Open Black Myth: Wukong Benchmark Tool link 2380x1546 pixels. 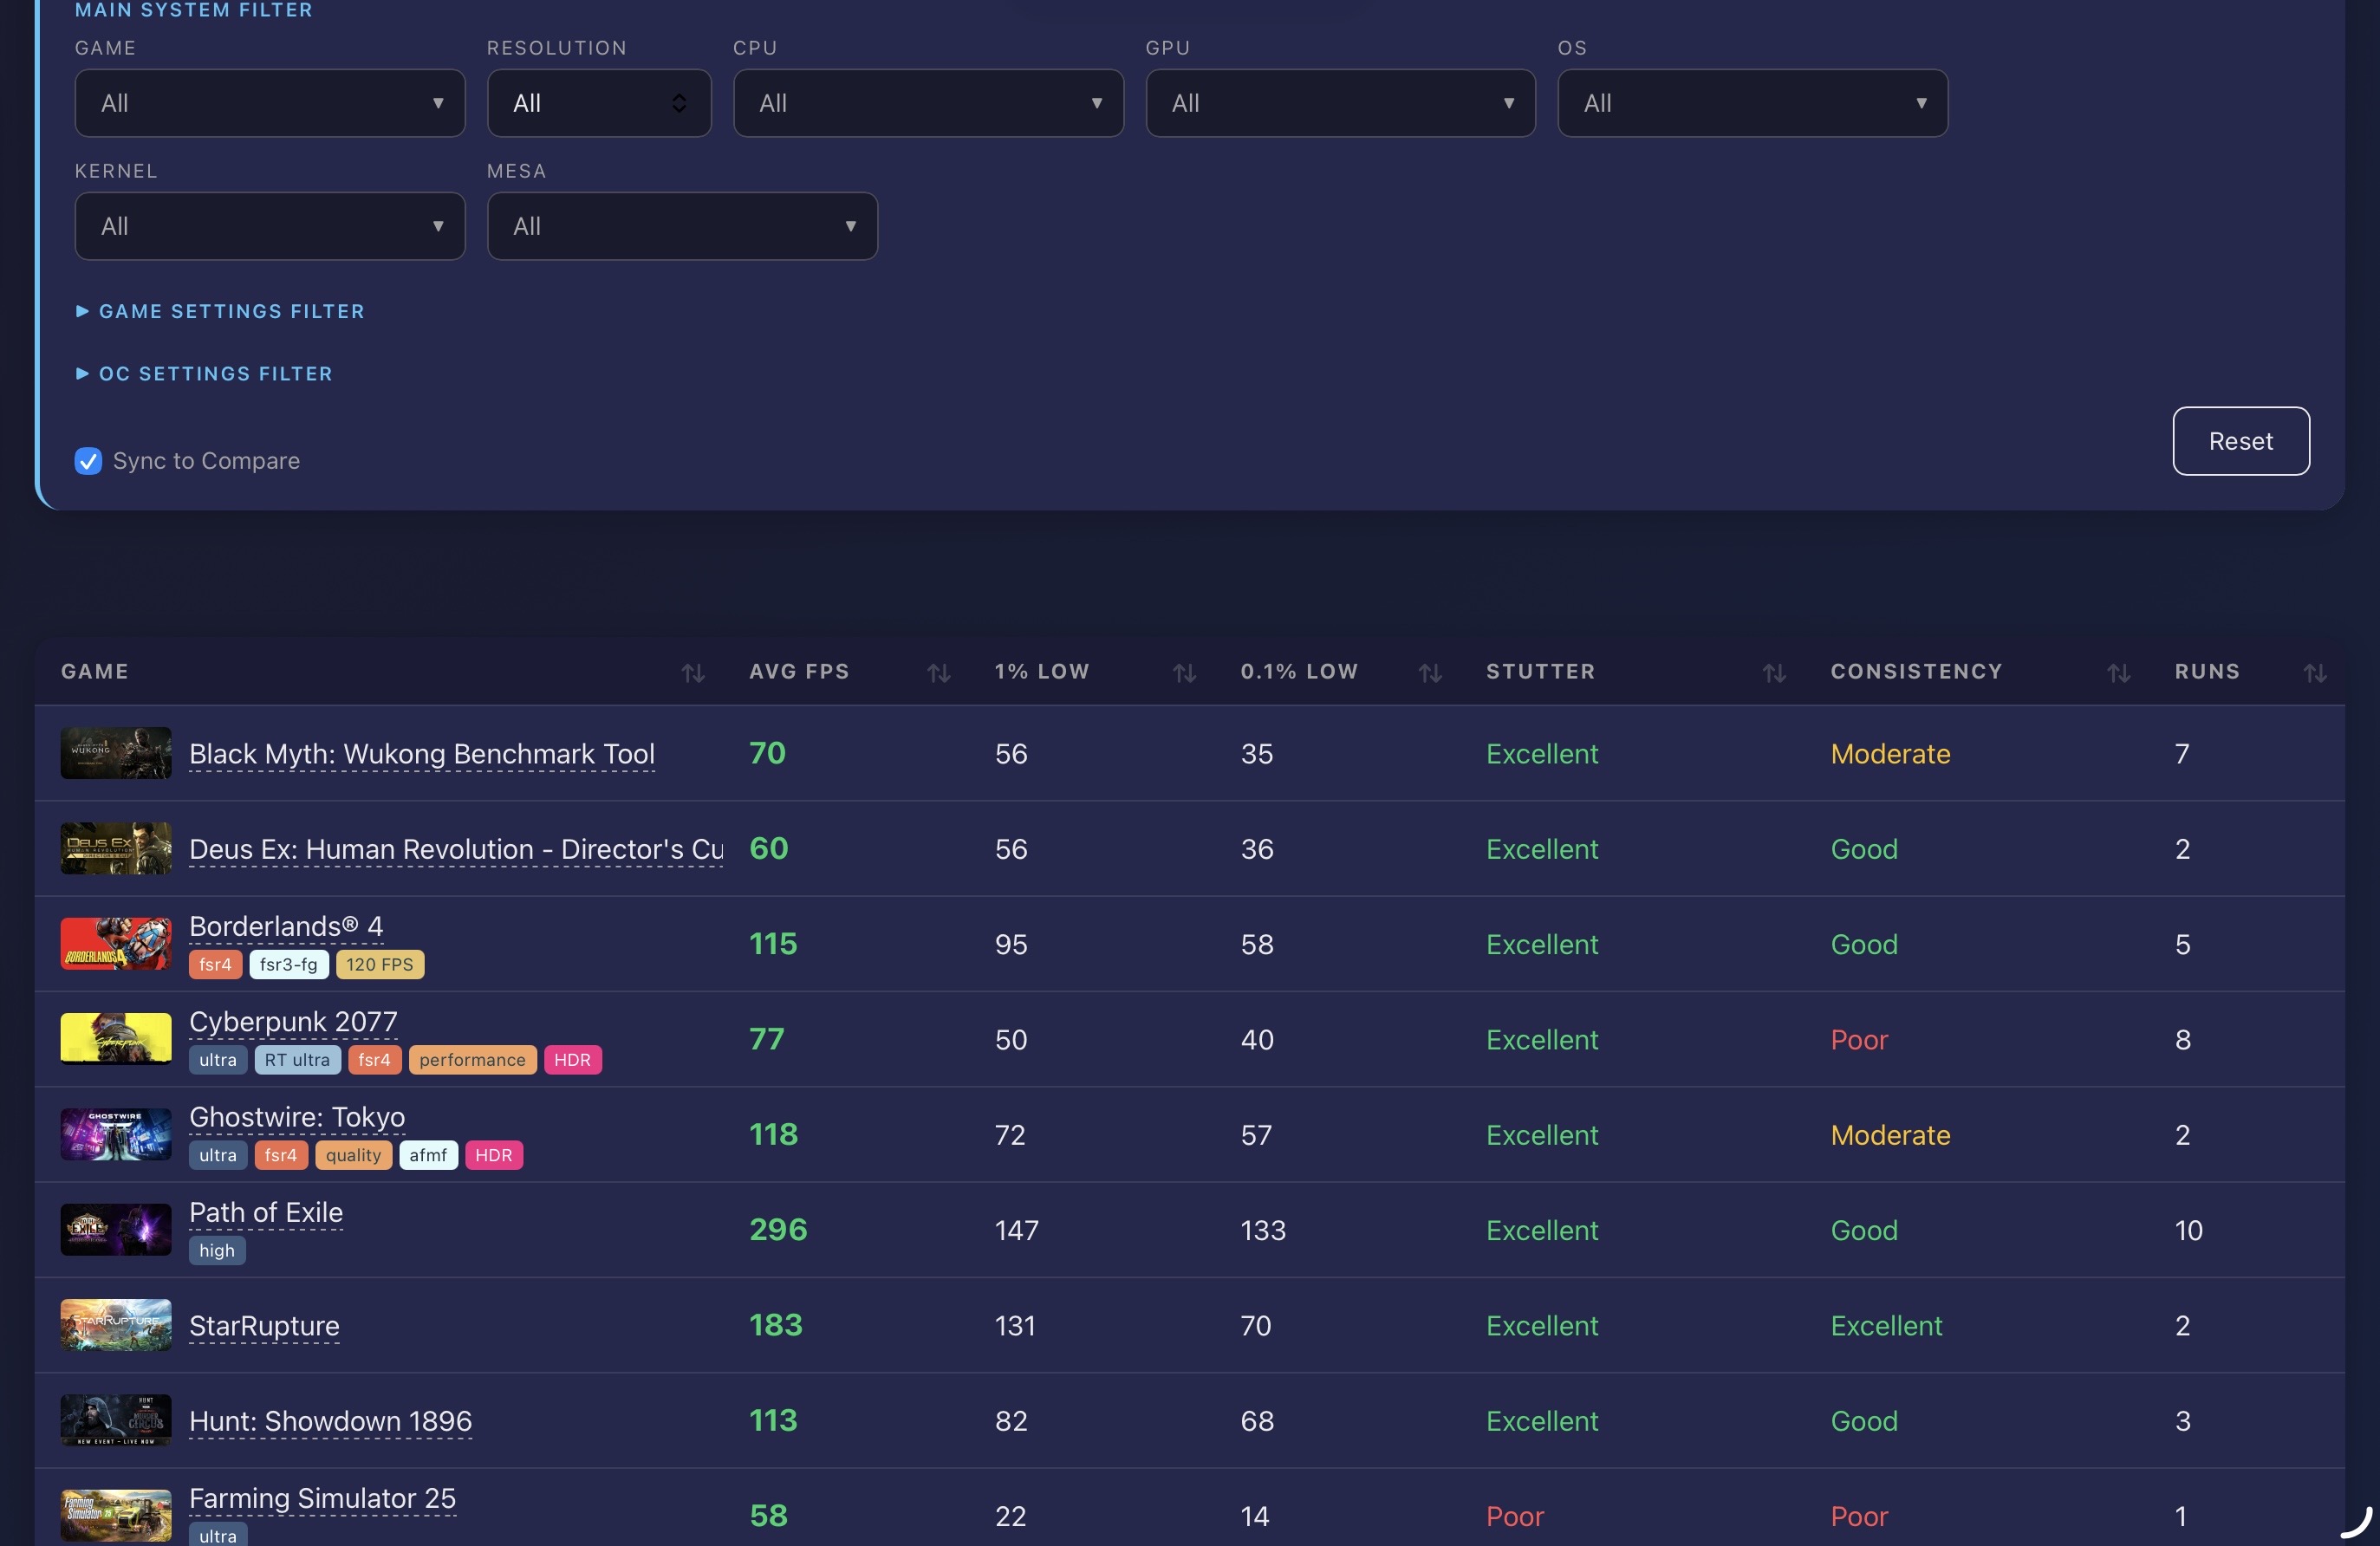[x=421, y=753]
